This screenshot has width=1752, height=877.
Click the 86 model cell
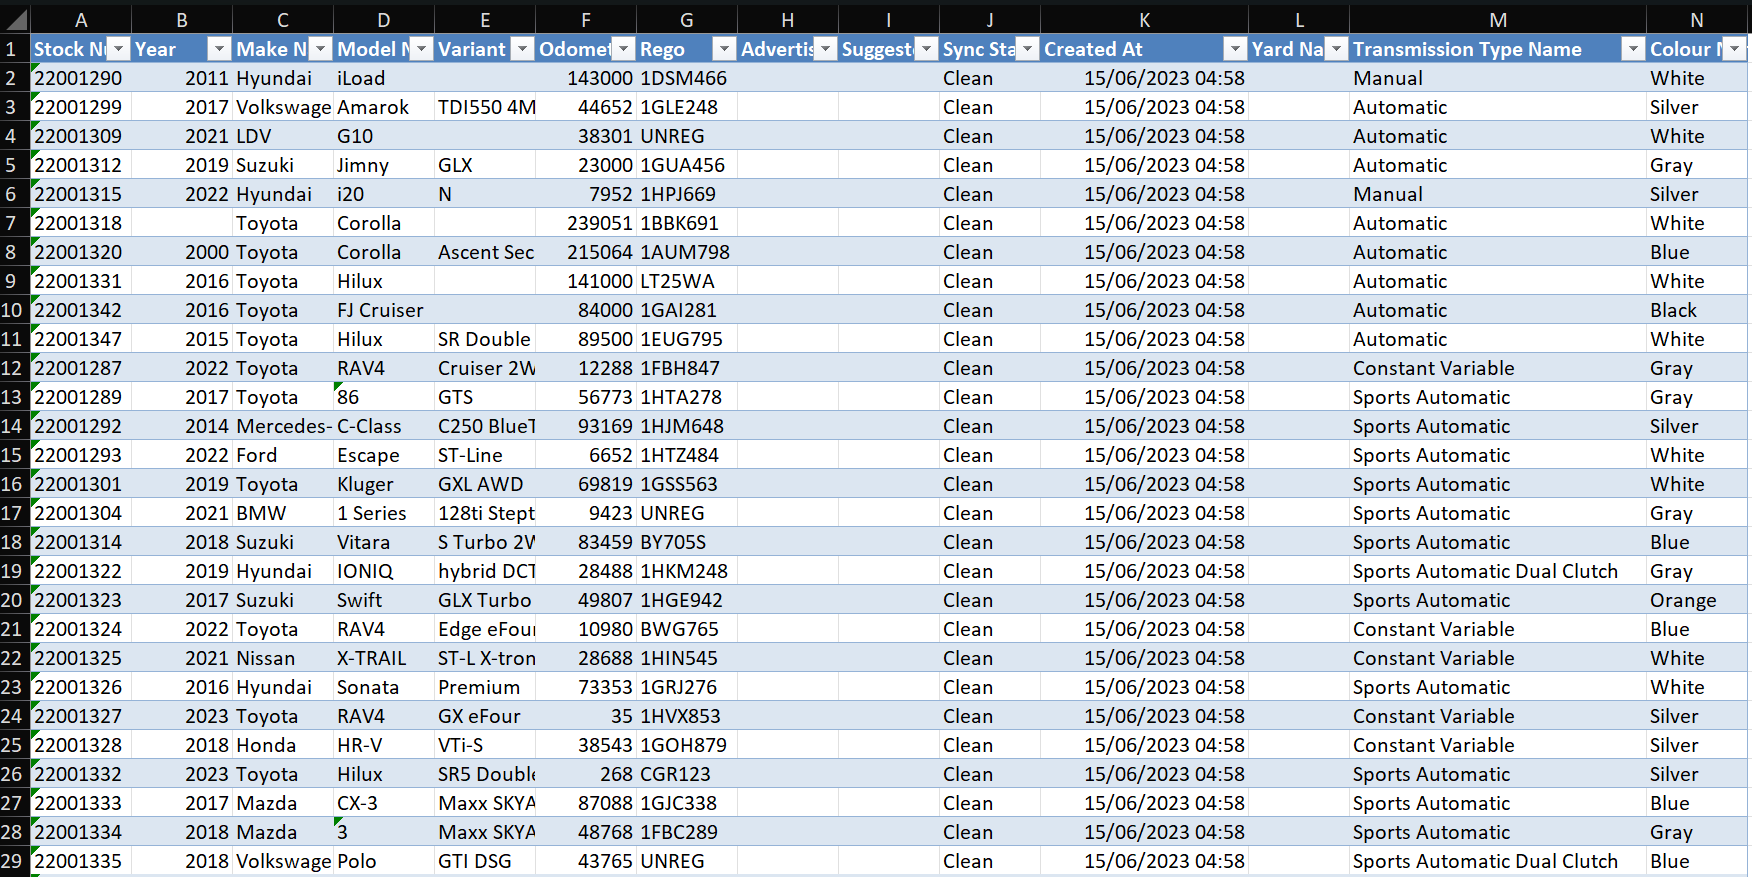[x=384, y=397]
